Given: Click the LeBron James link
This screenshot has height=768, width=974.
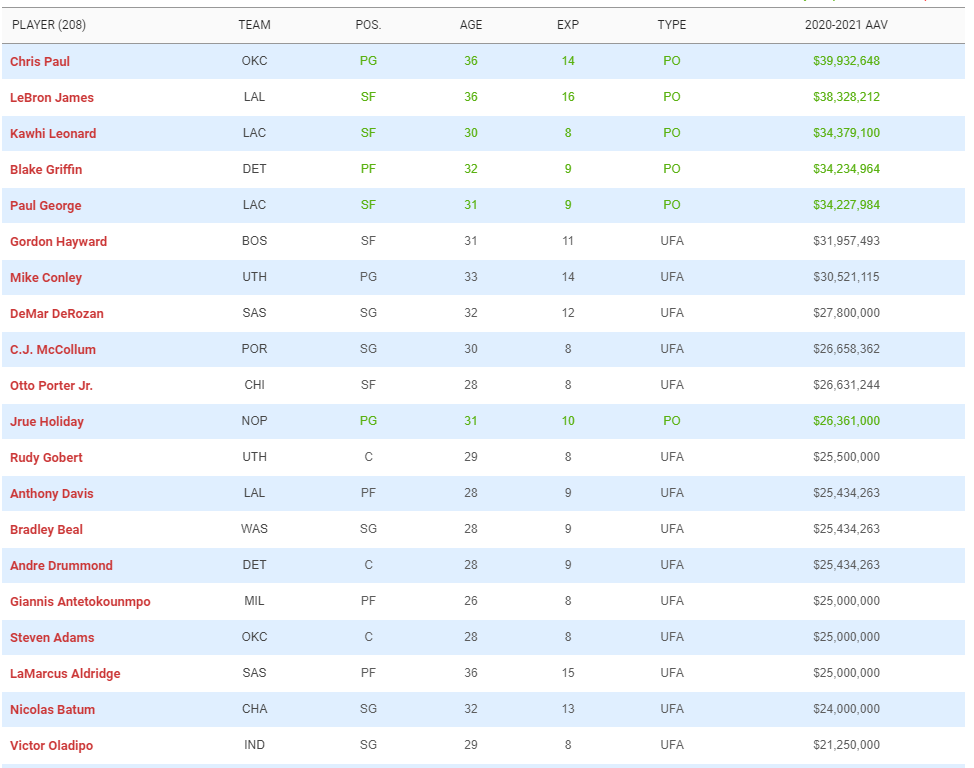Looking at the screenshot, I should pos(52,98).
